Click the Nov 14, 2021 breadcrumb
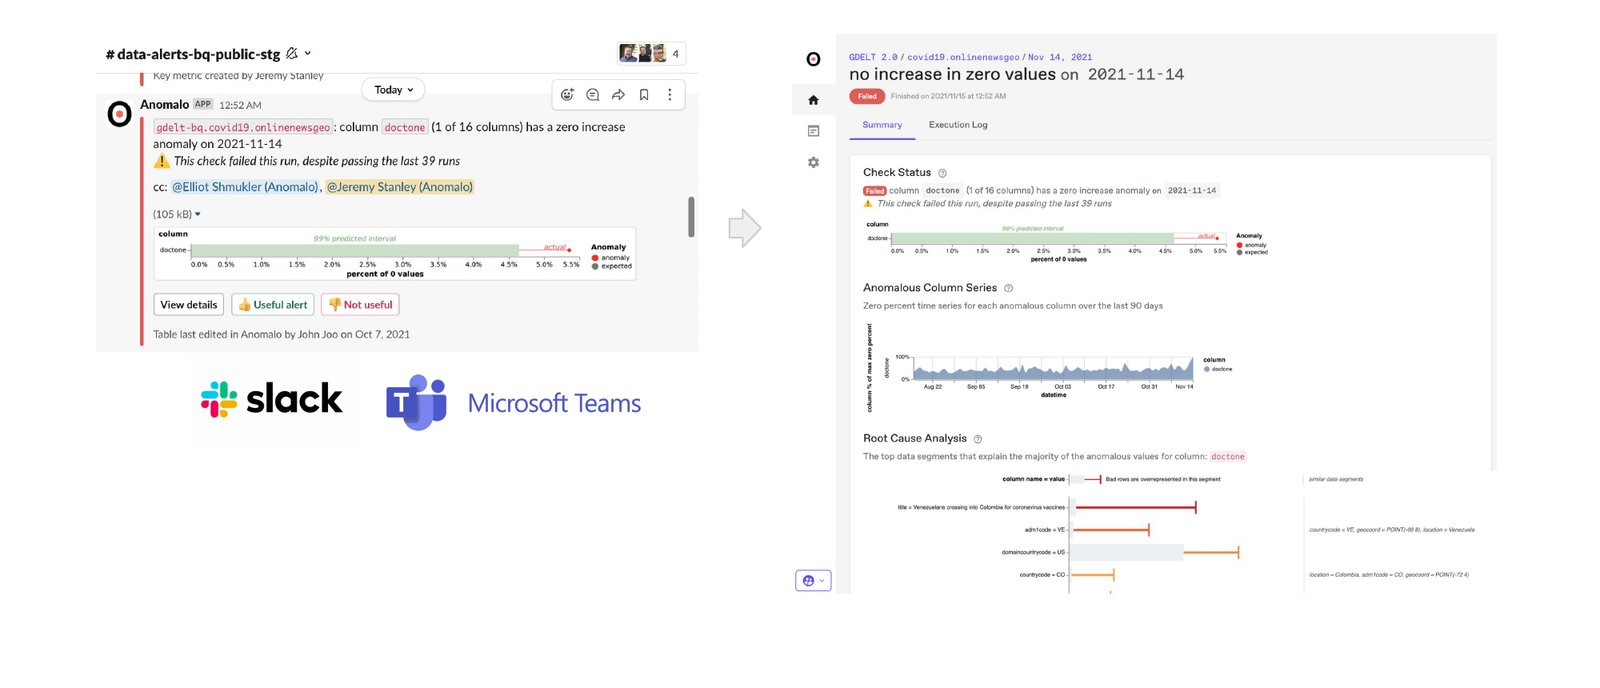The height and width of the screenshot is (688, 1600). point(1060,57)
